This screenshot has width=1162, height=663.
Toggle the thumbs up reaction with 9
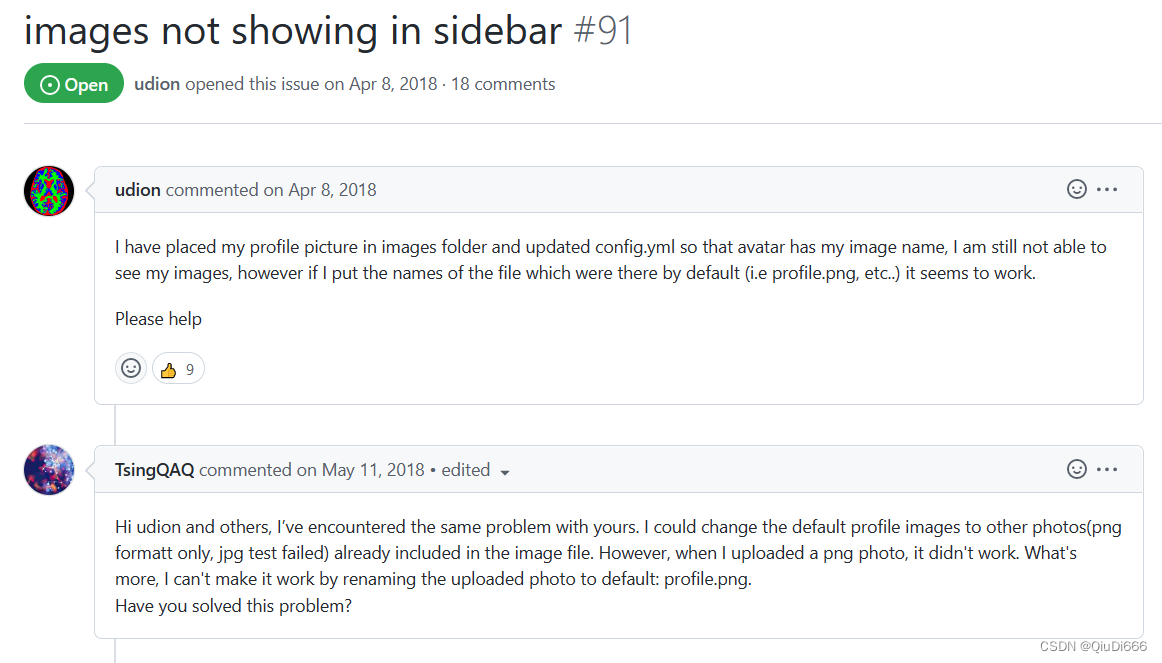(x=179, y=369)
